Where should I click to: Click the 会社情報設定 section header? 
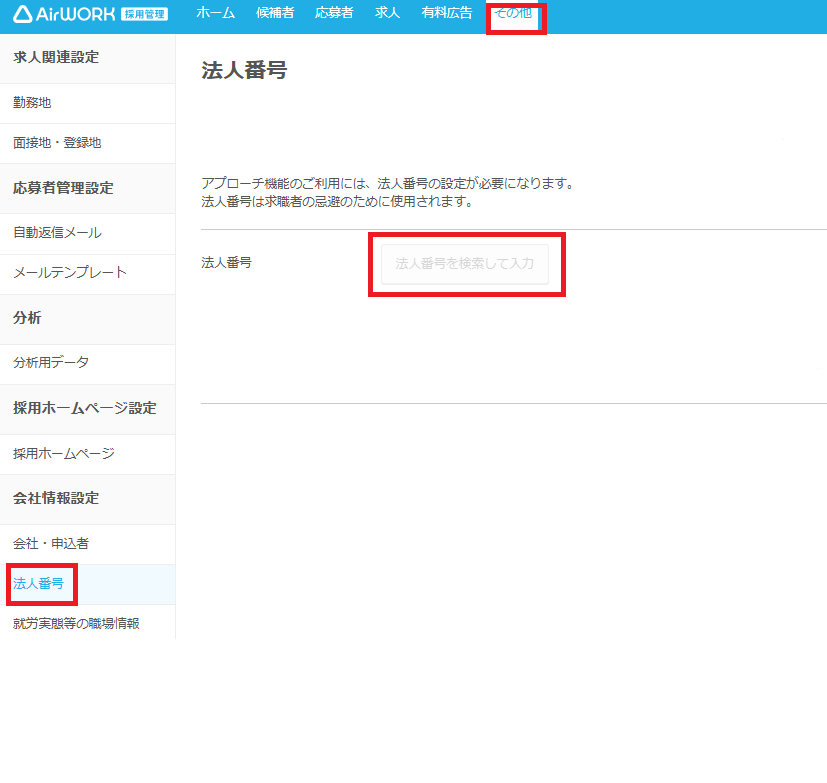(56, 498)
